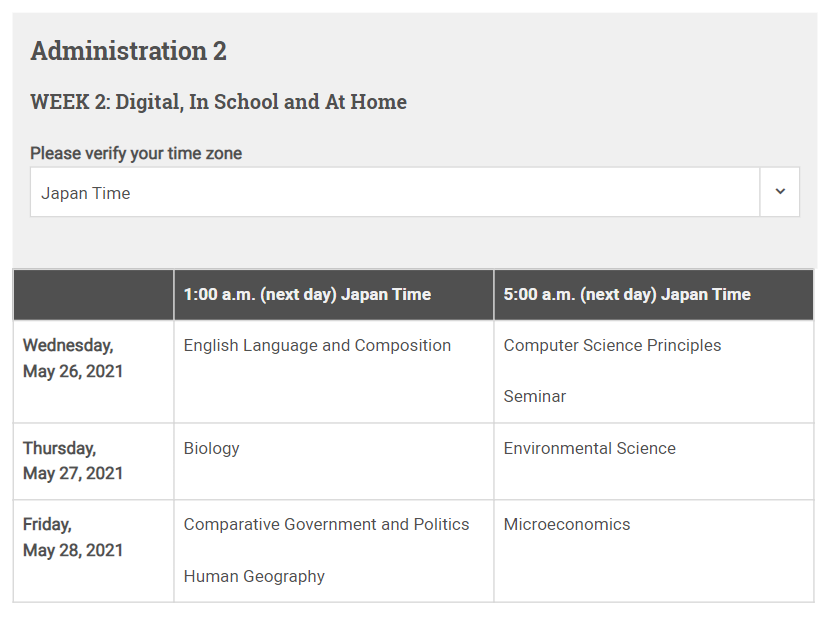Click the Wednesday, May 26, 2021 row header

tap(73, 358)
